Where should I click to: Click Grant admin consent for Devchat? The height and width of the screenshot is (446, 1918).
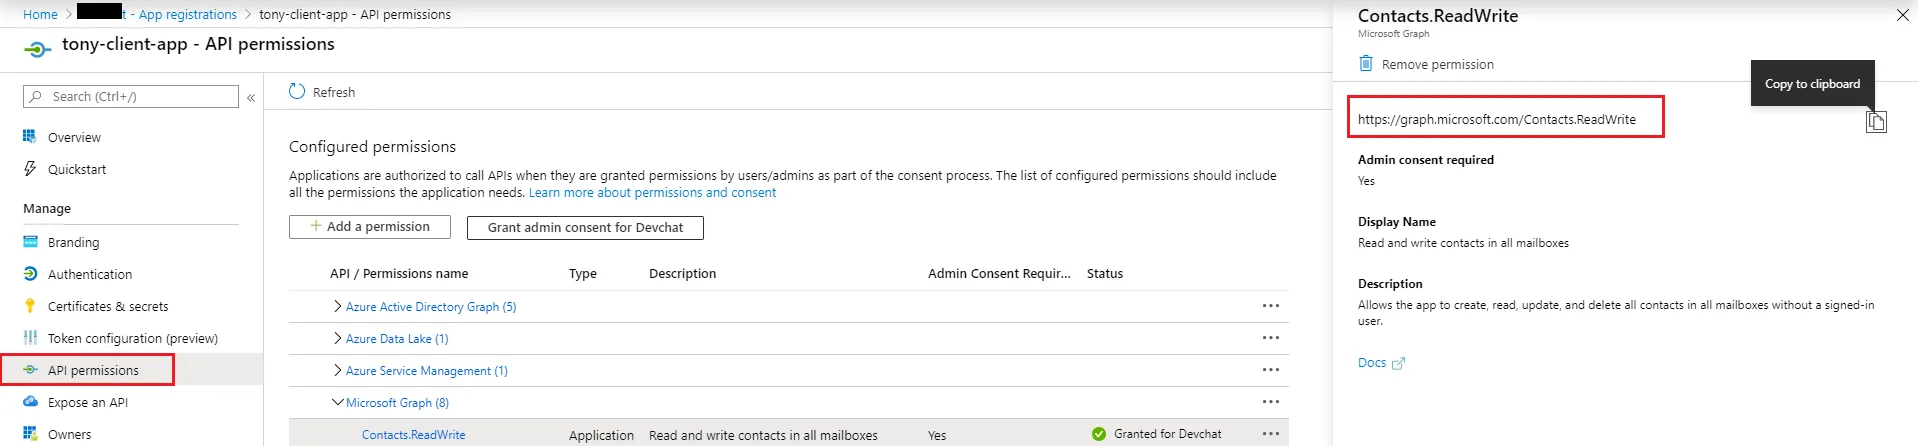pos(585,228)
